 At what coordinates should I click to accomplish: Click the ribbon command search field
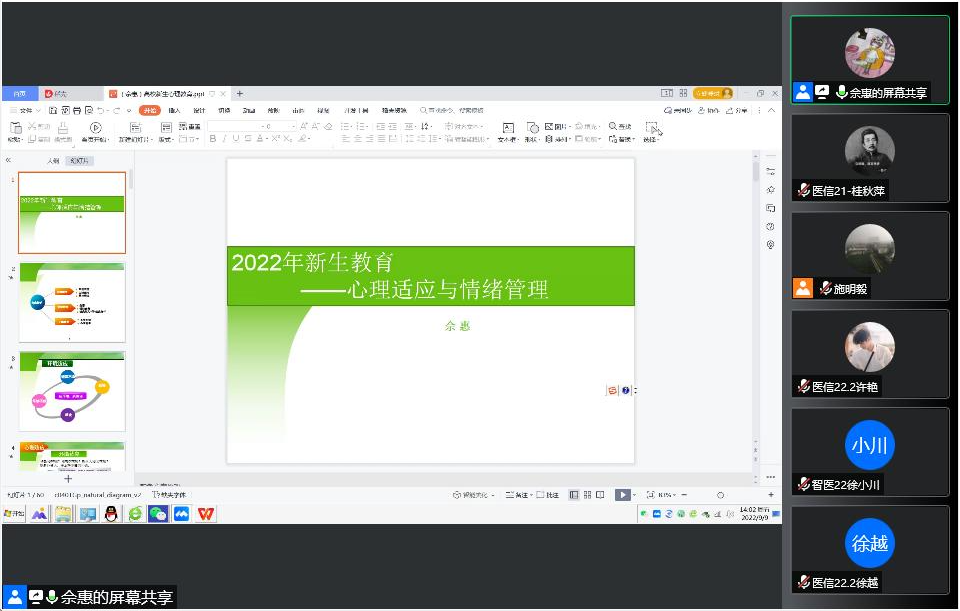(x=453, y=110)
